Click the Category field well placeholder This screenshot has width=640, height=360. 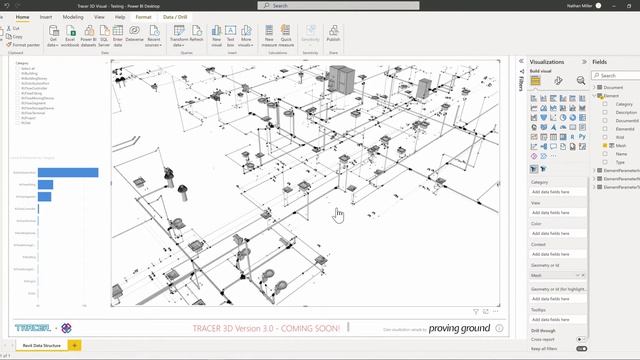click(x=558, y=192)
